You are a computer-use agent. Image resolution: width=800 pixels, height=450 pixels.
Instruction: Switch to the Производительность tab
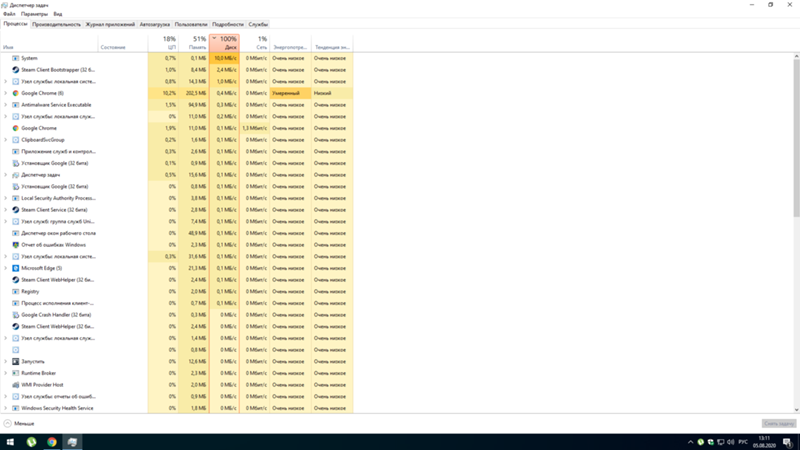(x=56, y=24)
